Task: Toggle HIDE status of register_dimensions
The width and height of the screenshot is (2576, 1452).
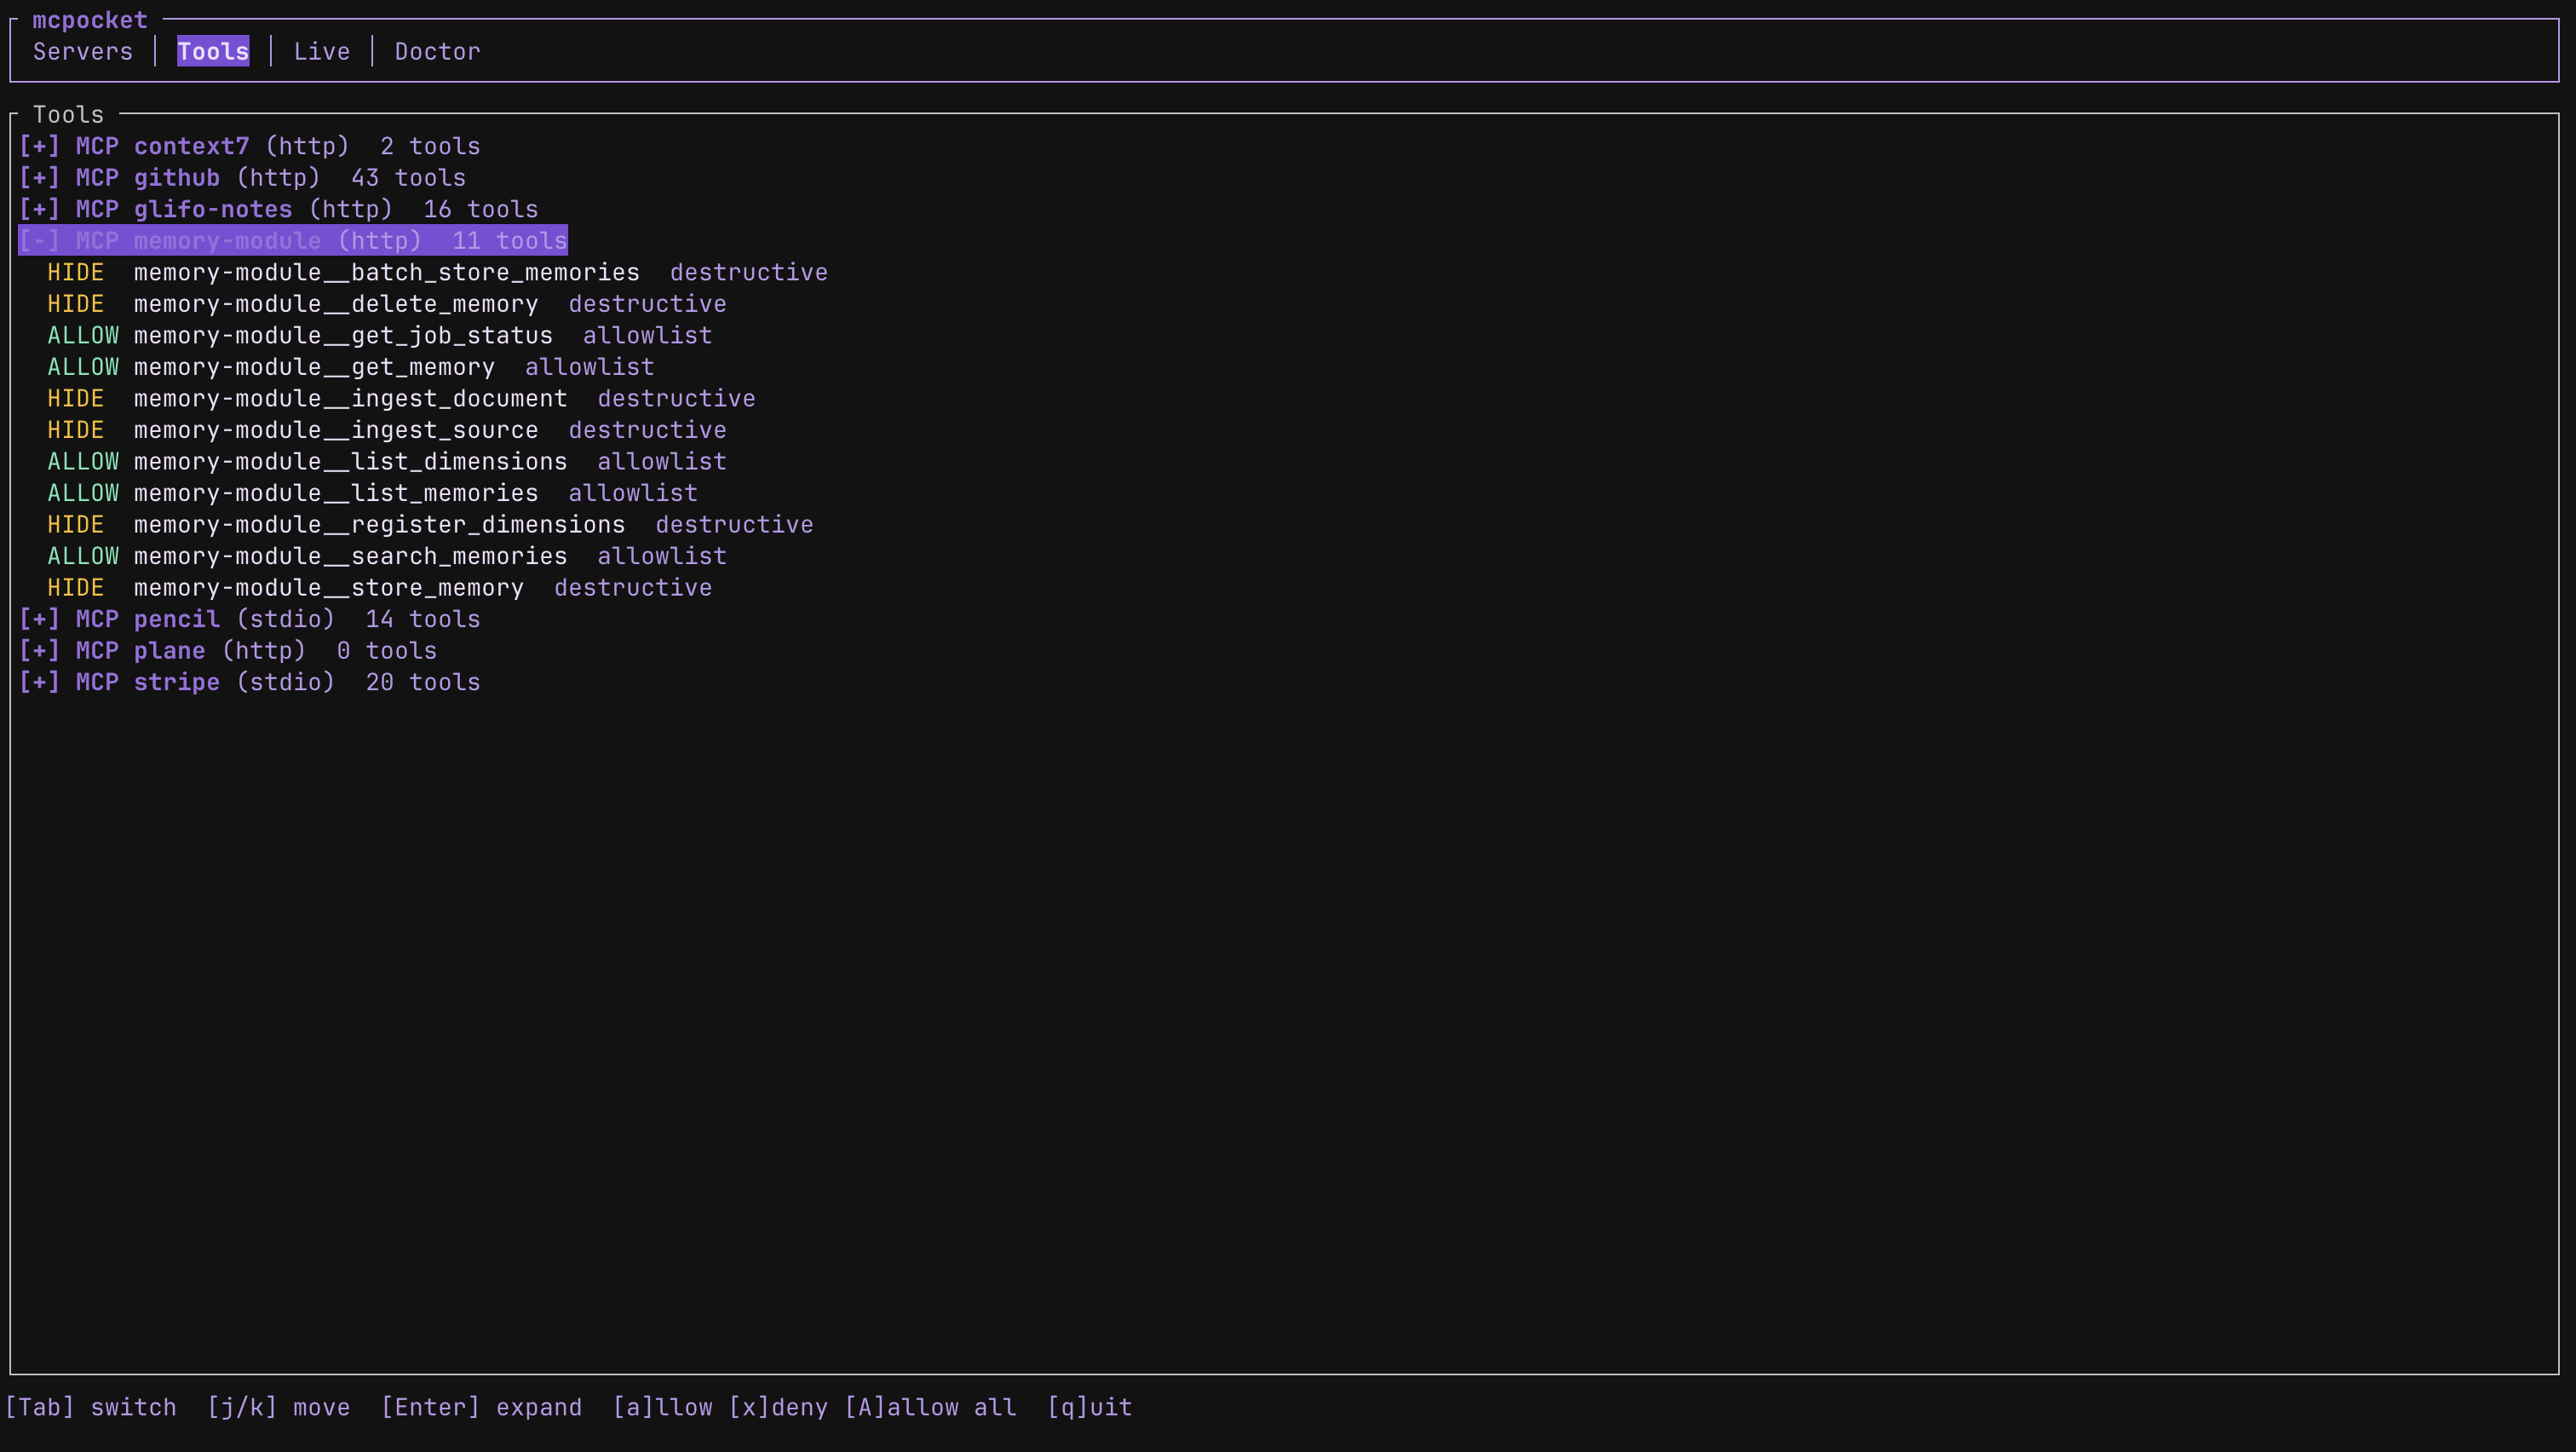Action: tap(76, 524)
